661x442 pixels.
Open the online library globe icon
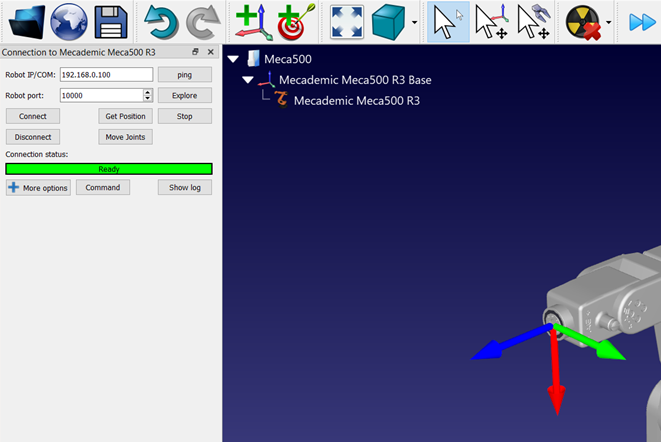click(68, 21)
